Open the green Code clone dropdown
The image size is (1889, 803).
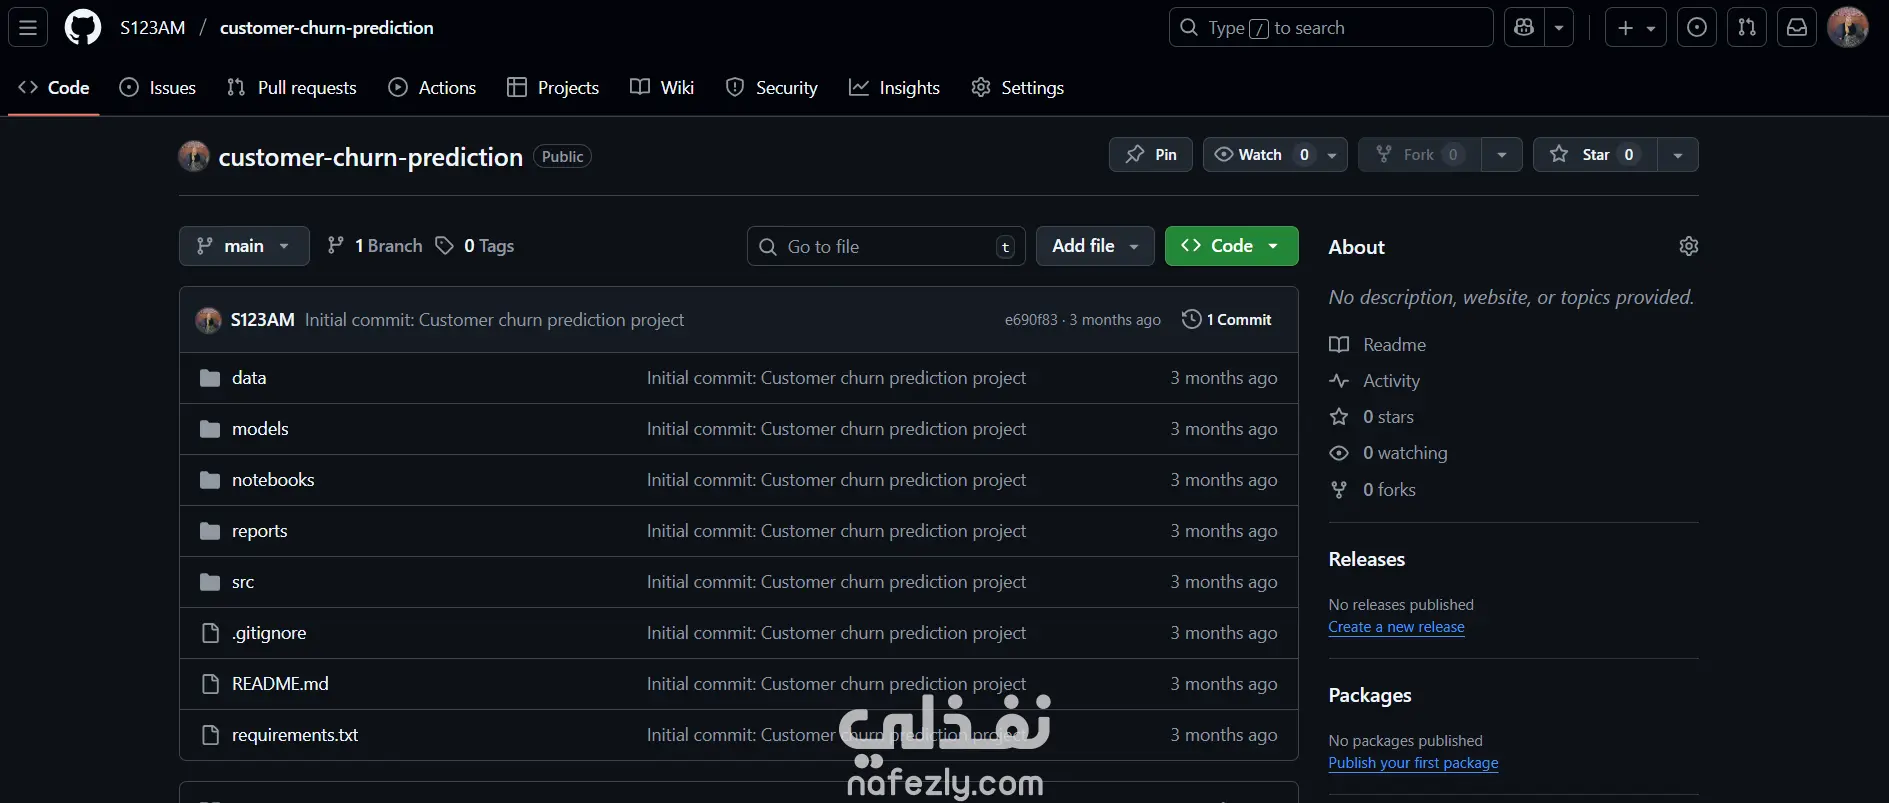(1232, 246)
